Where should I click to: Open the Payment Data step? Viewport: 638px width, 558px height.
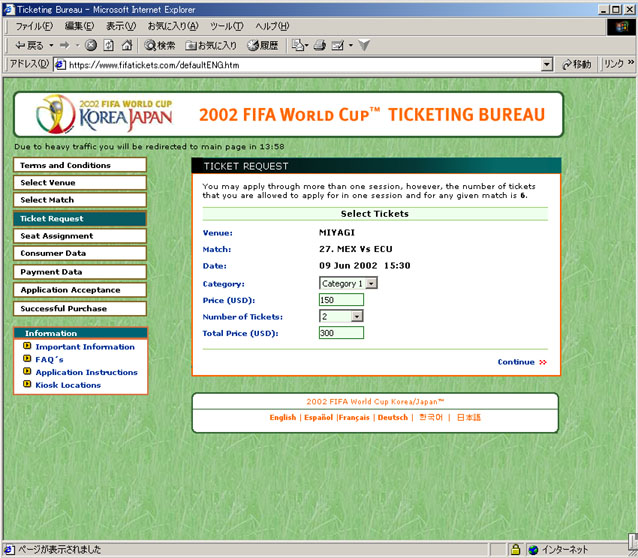tap(80, 271)
